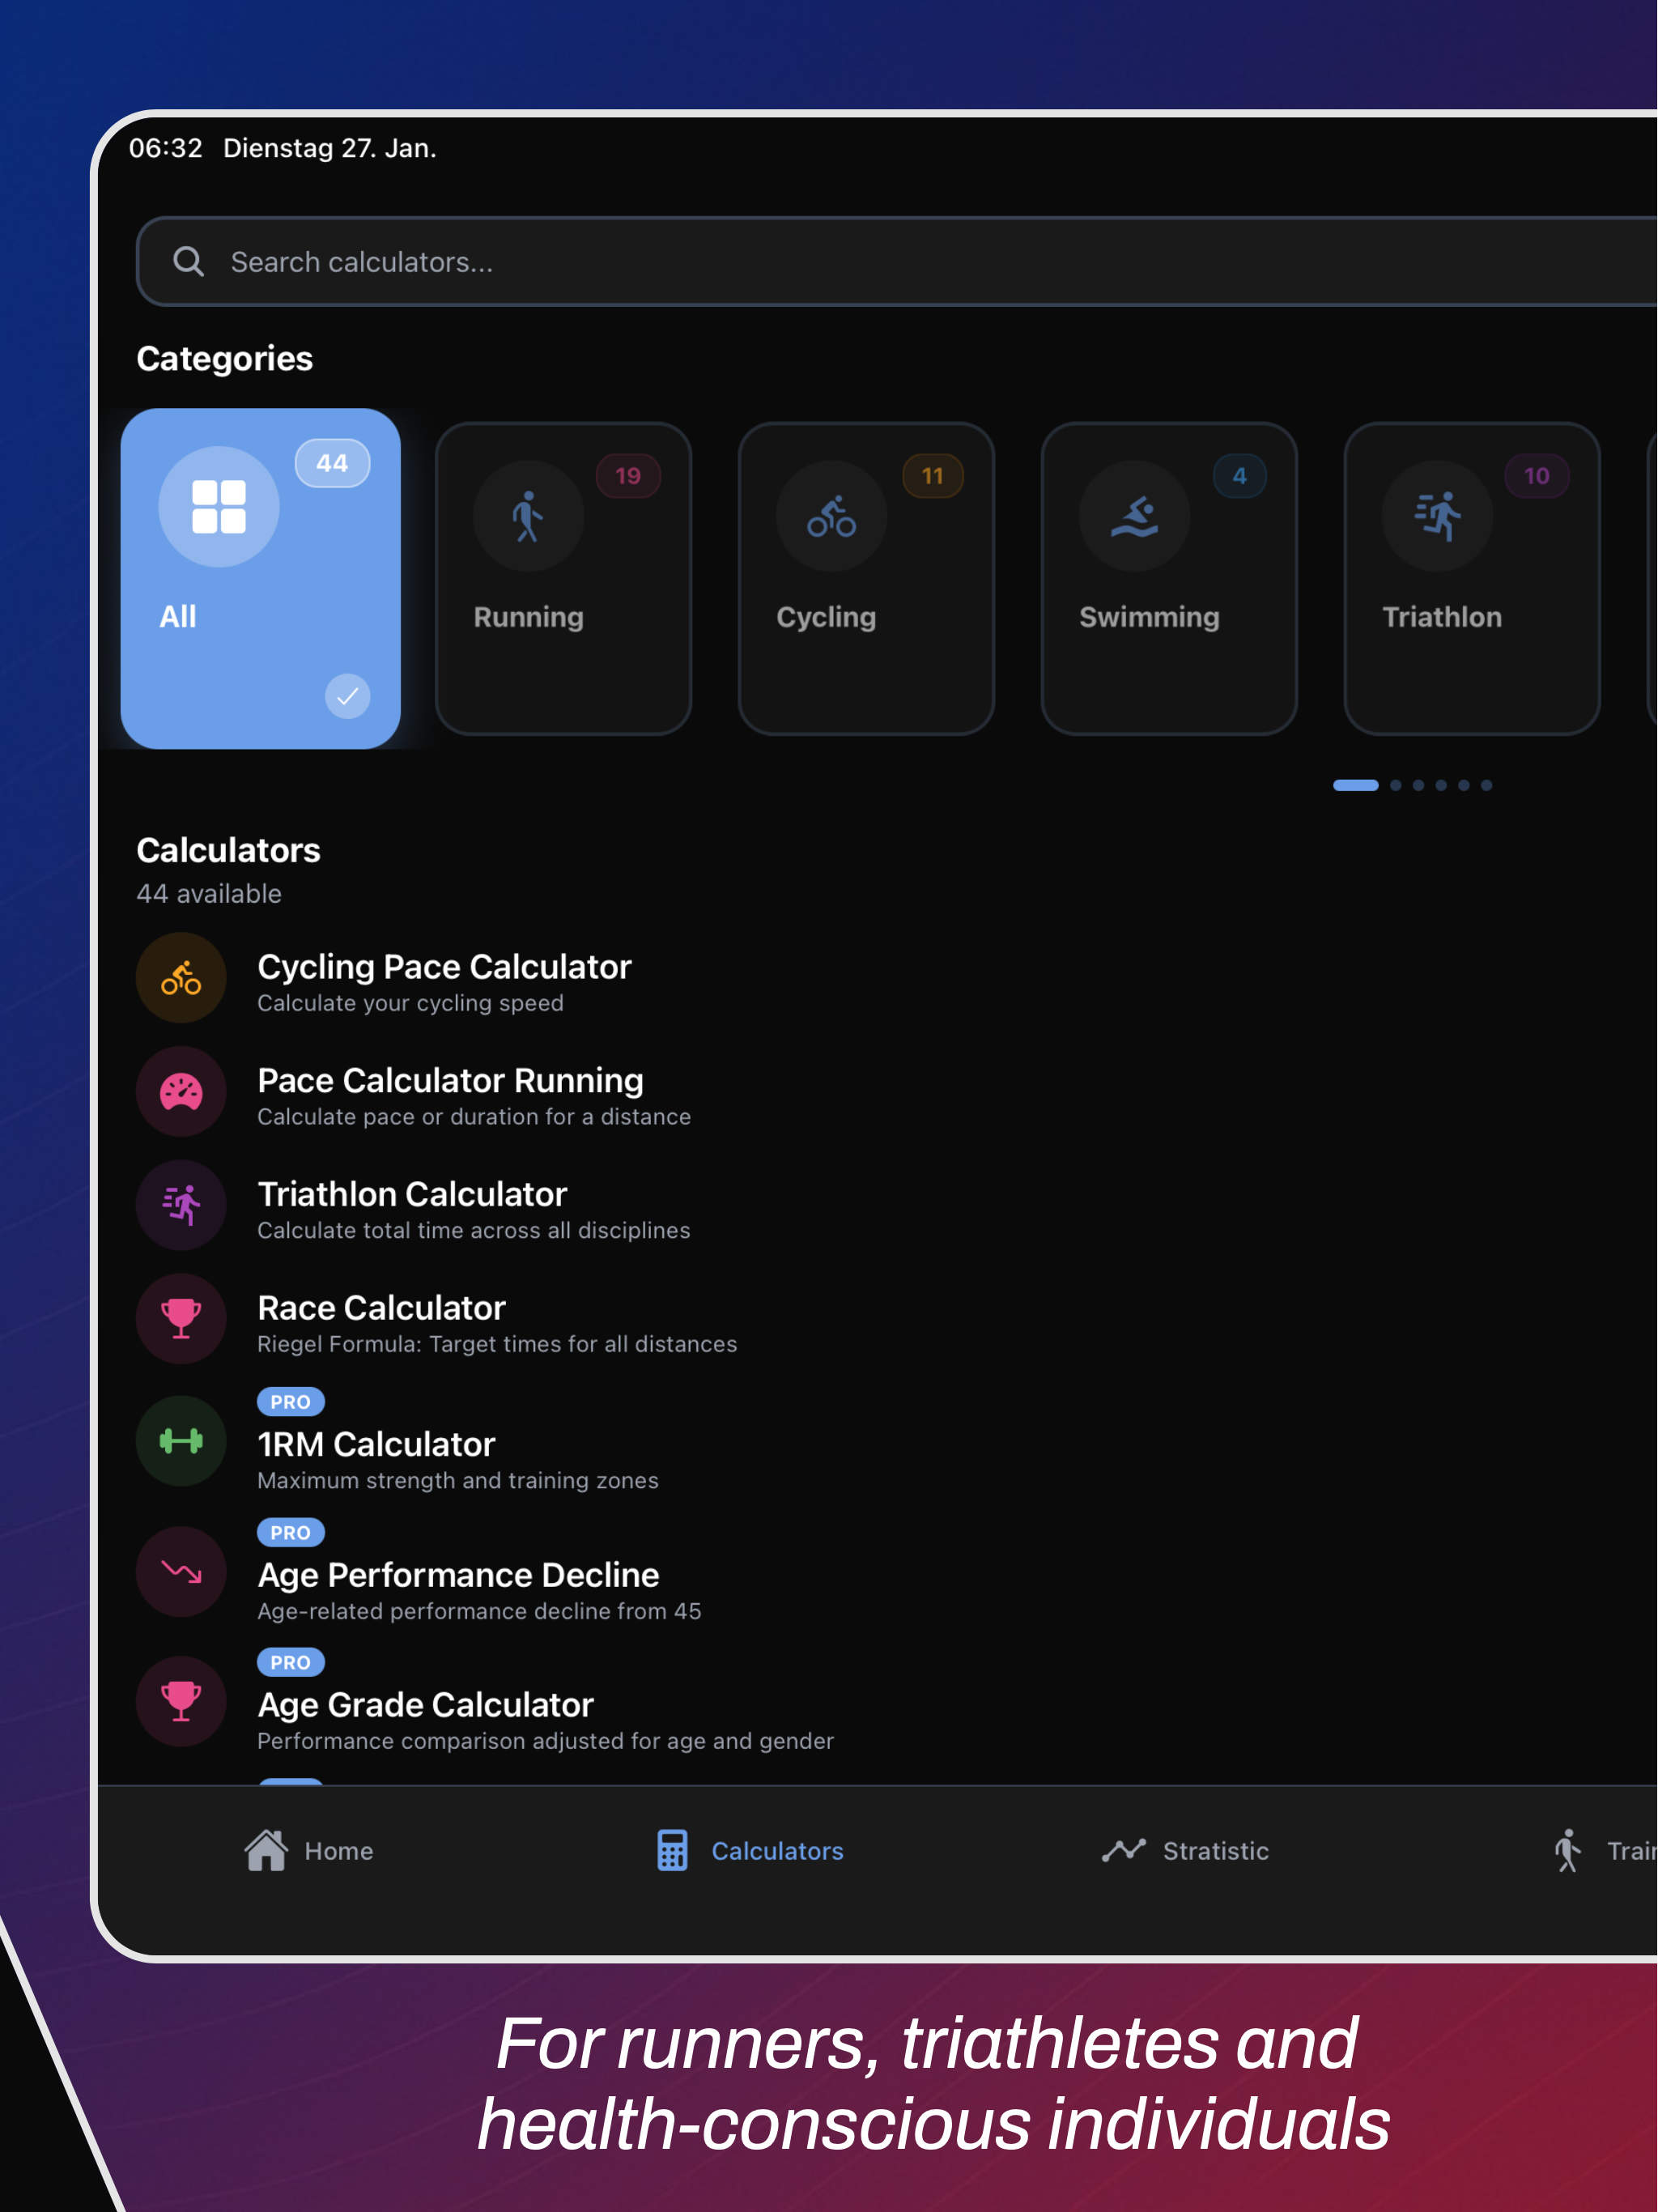The image size is (1658, 2212).
Task: Click the 4 badge on Swimming
Action: coord(1239,476)
